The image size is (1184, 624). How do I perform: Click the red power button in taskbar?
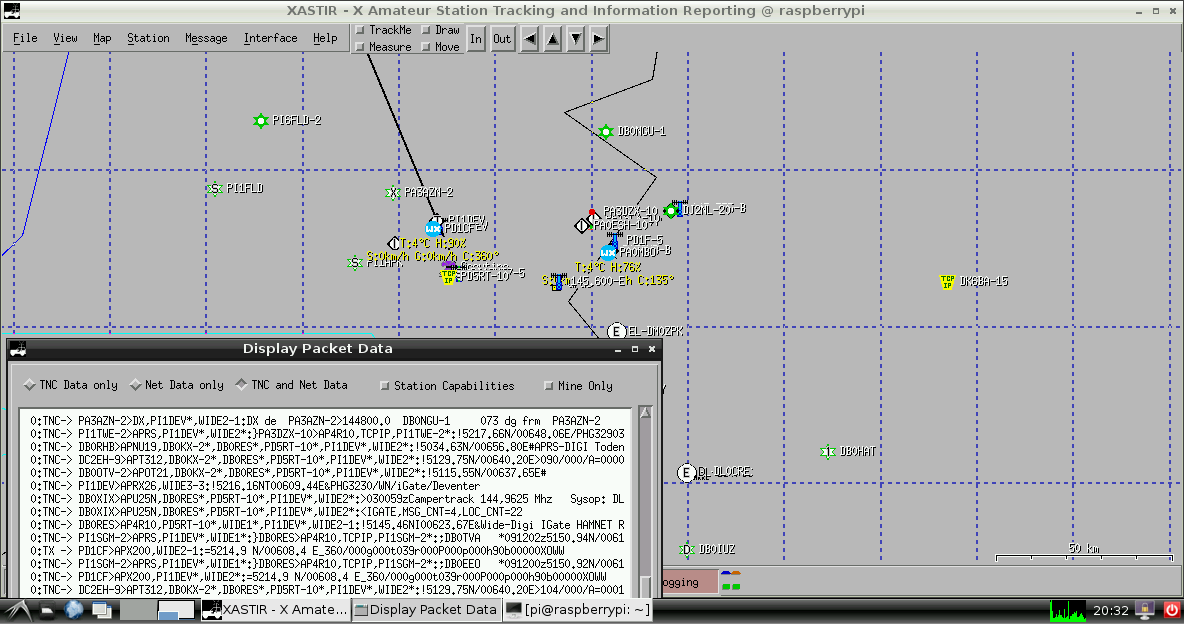(x=1172, y=609)
